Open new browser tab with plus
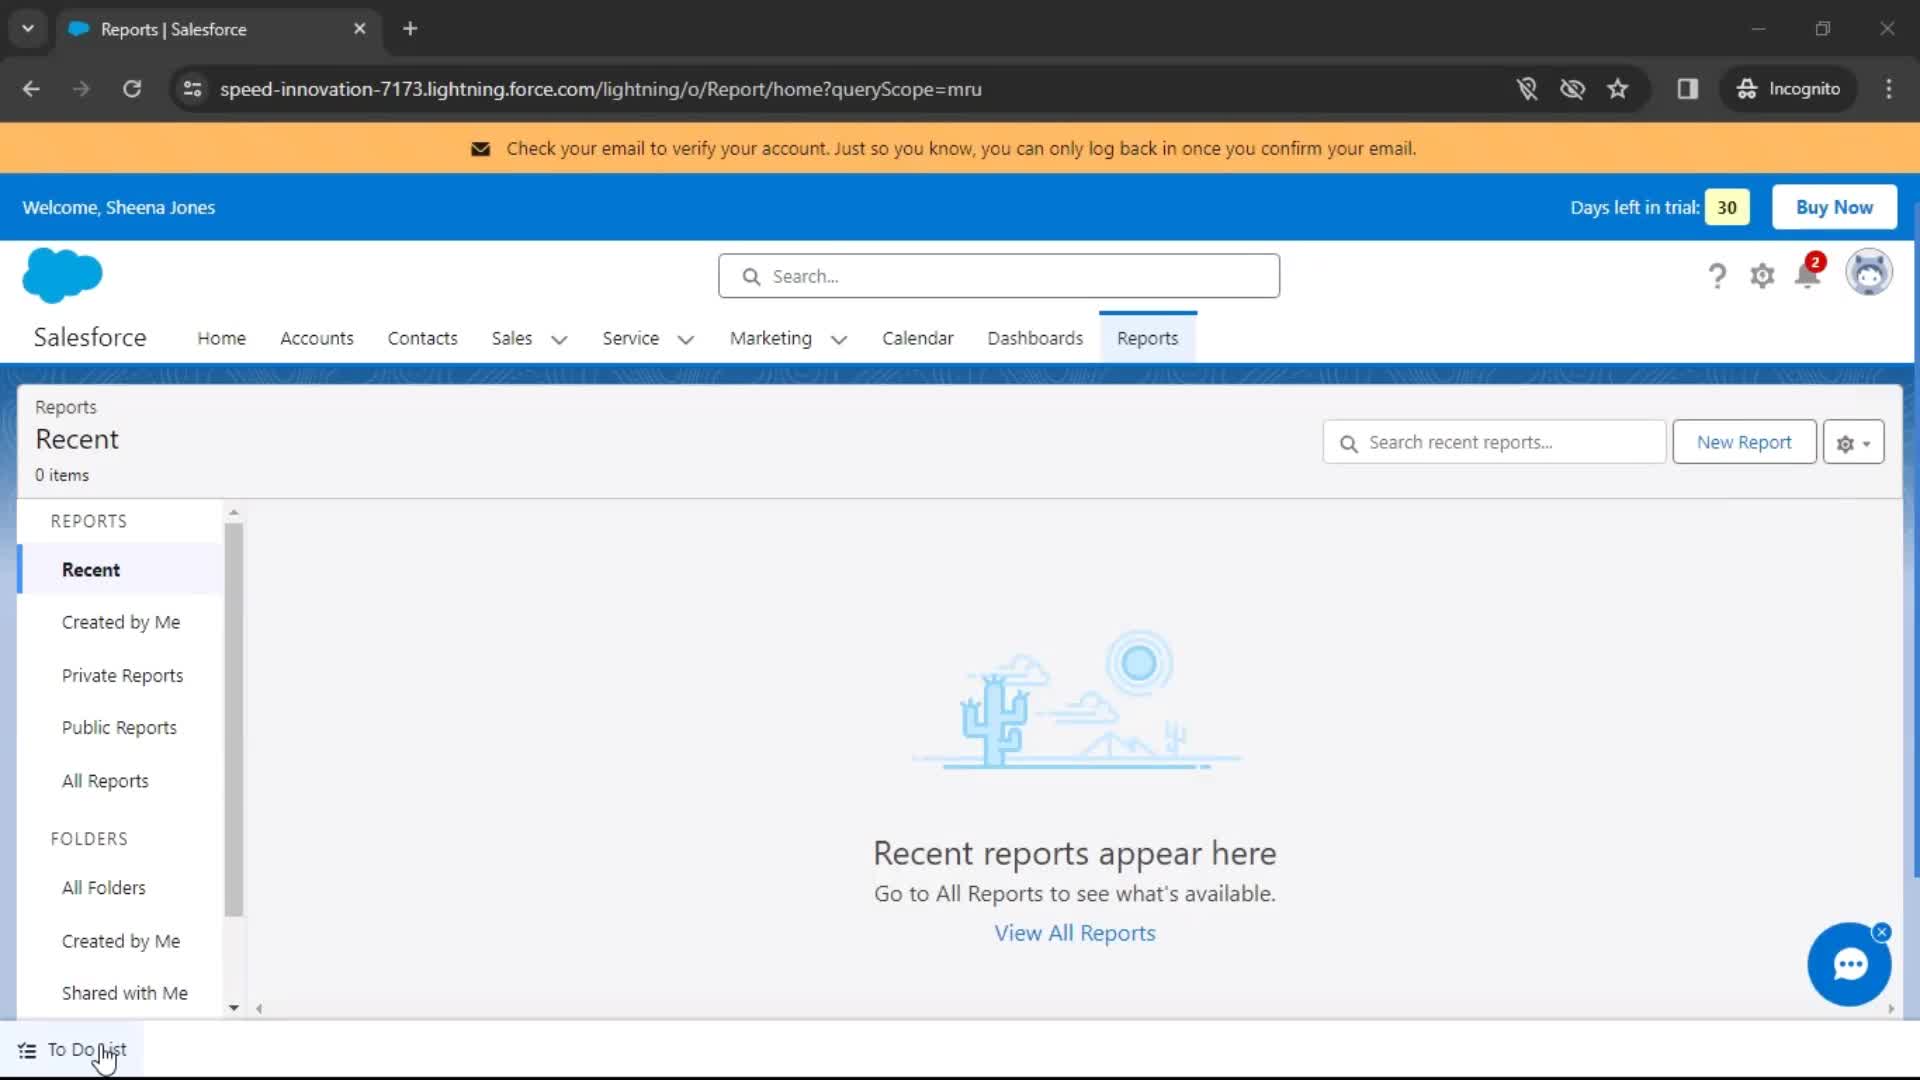Screen dimensions: 1920x1080 (410, 29)
